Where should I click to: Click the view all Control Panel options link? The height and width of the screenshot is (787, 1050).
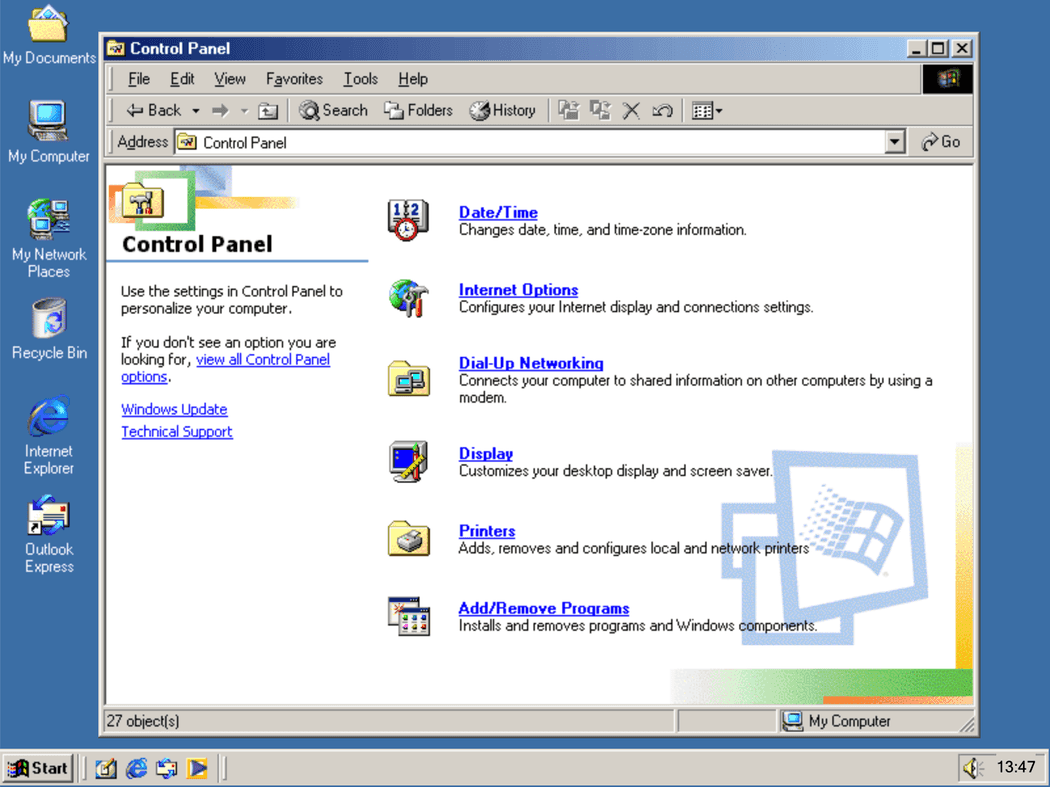263,359
